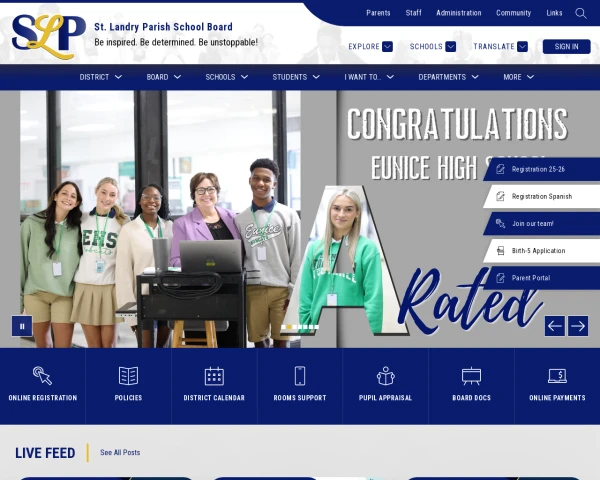This screenshot has width=600, height=480.
Task: Select the last slide indicator dot
Action: pyautogui.click(x=316, y=327)
